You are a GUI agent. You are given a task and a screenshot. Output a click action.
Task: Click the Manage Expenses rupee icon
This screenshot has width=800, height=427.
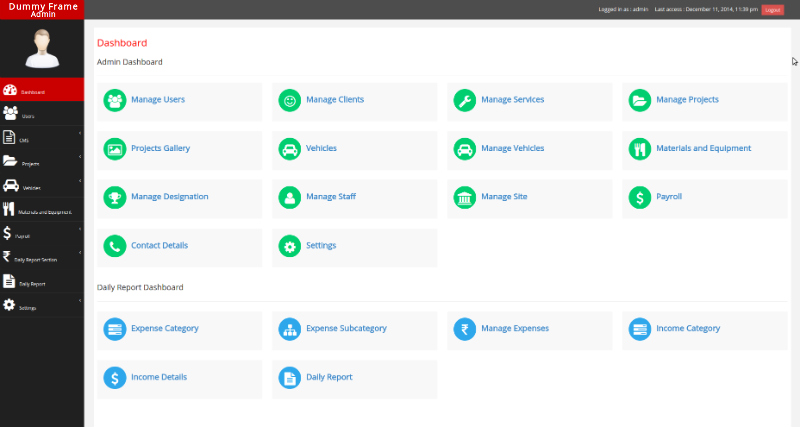point(465,329)
